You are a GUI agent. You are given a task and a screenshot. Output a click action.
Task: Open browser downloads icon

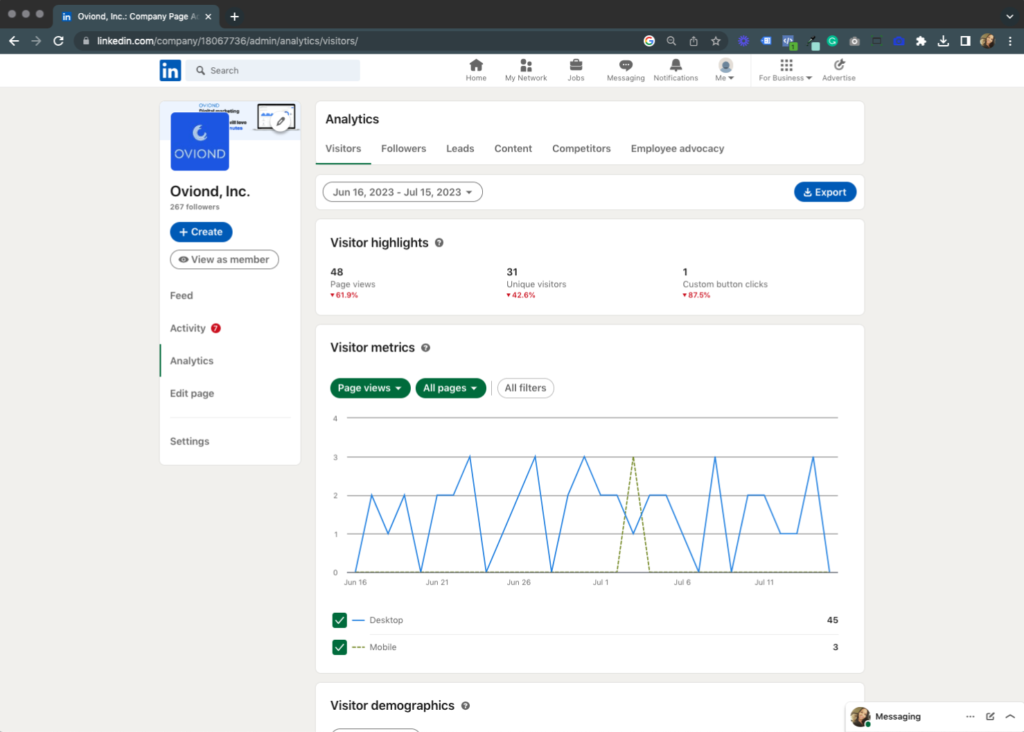[x=943, y=40]
